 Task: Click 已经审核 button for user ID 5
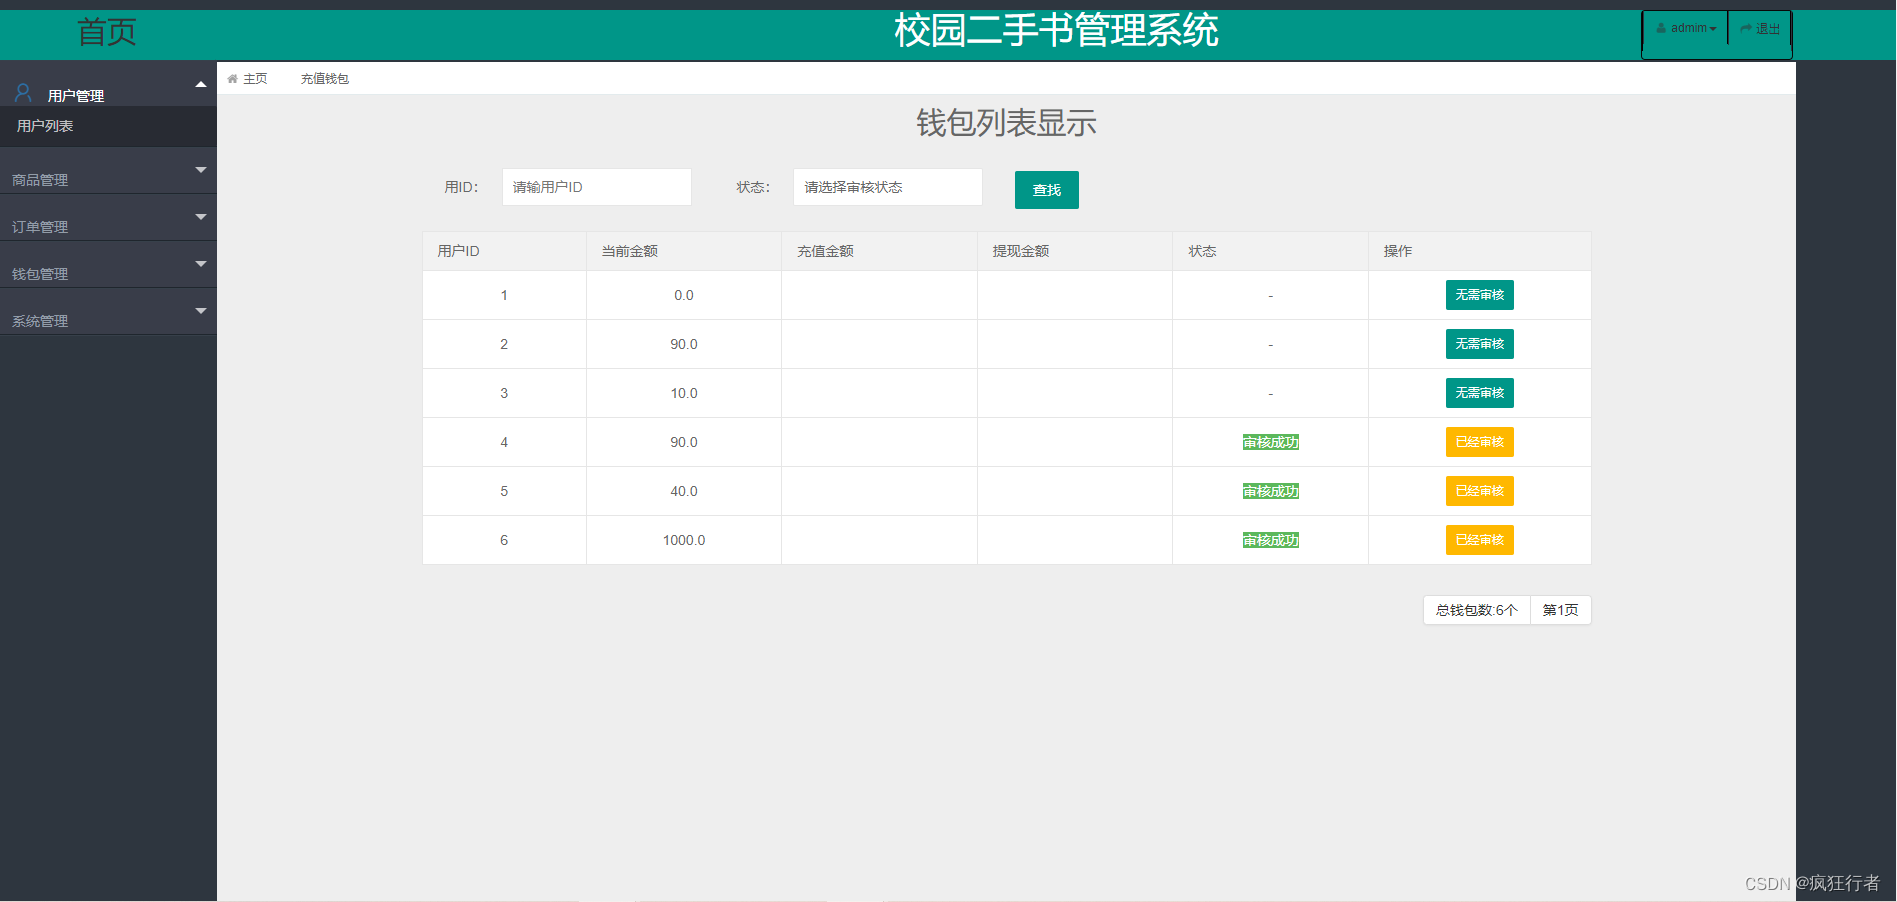[1480, 491]
